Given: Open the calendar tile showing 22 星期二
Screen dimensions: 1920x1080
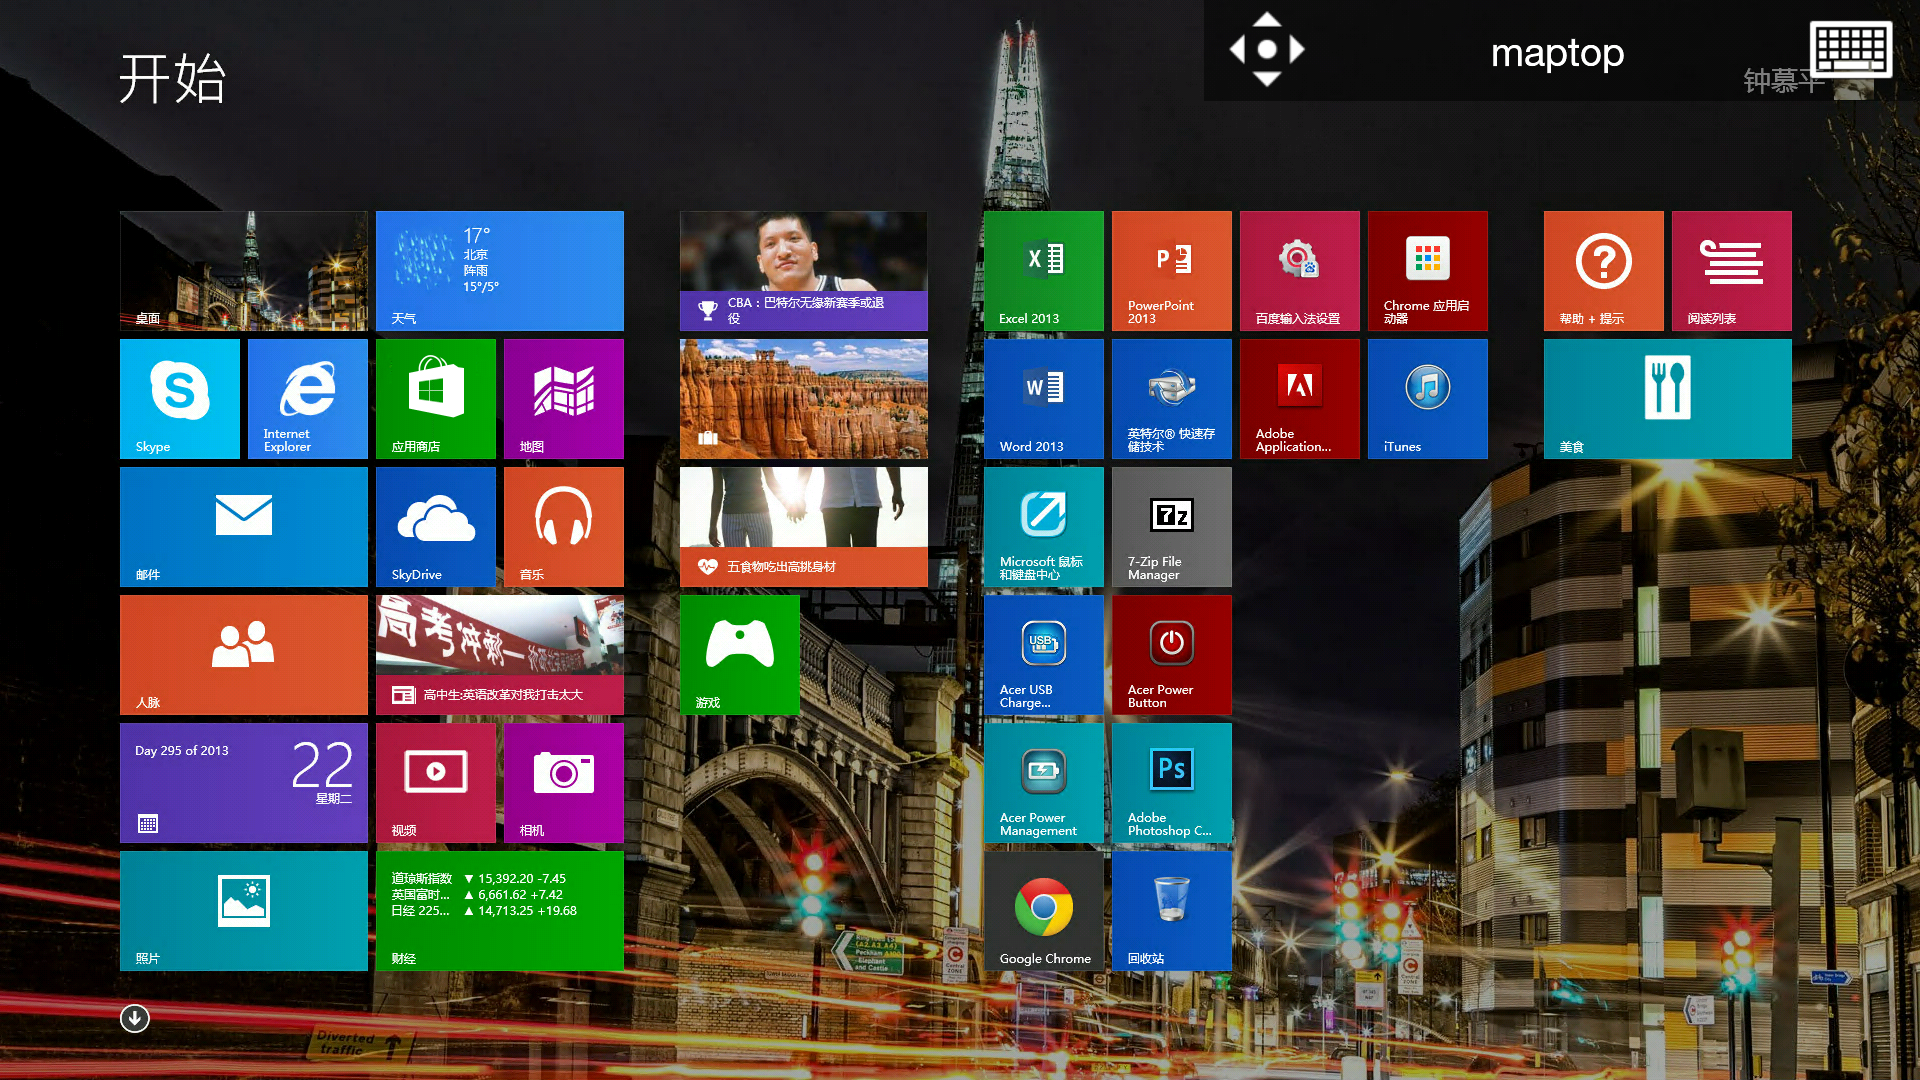Looking at the screenshot, I should click(244, 783).
